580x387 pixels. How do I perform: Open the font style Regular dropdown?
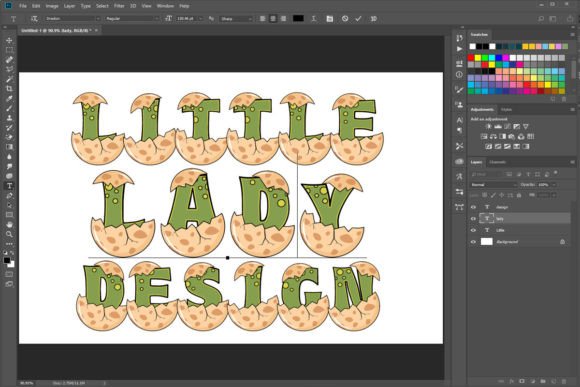[x=132, y=18]
